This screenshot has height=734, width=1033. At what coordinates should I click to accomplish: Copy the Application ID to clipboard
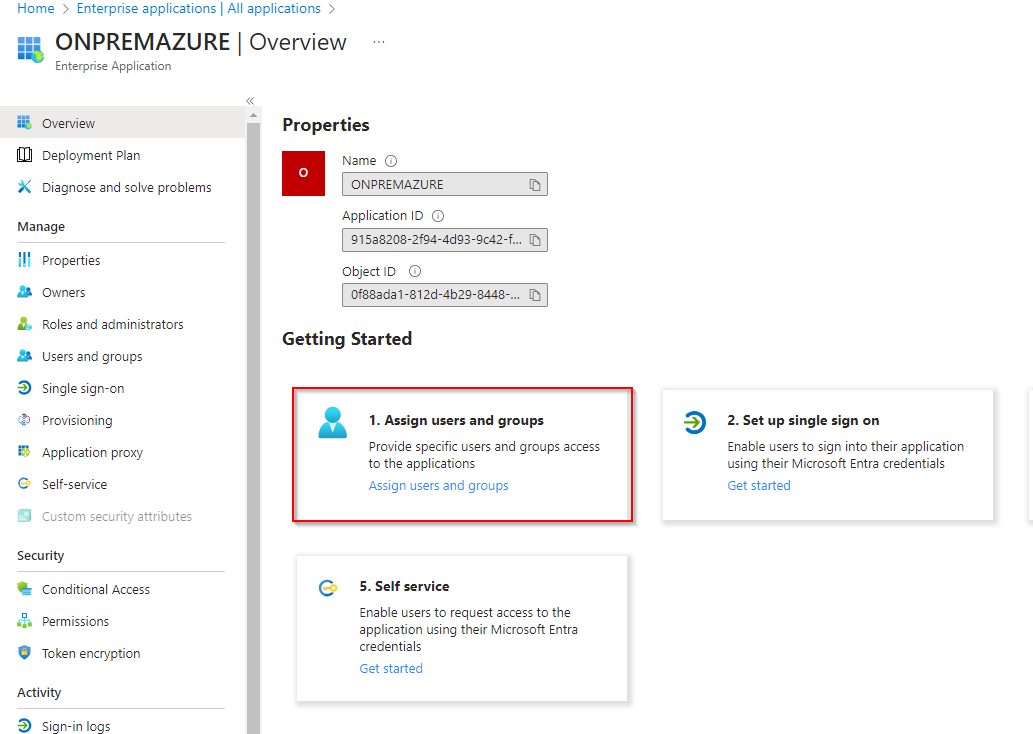(x=535, y=240)
